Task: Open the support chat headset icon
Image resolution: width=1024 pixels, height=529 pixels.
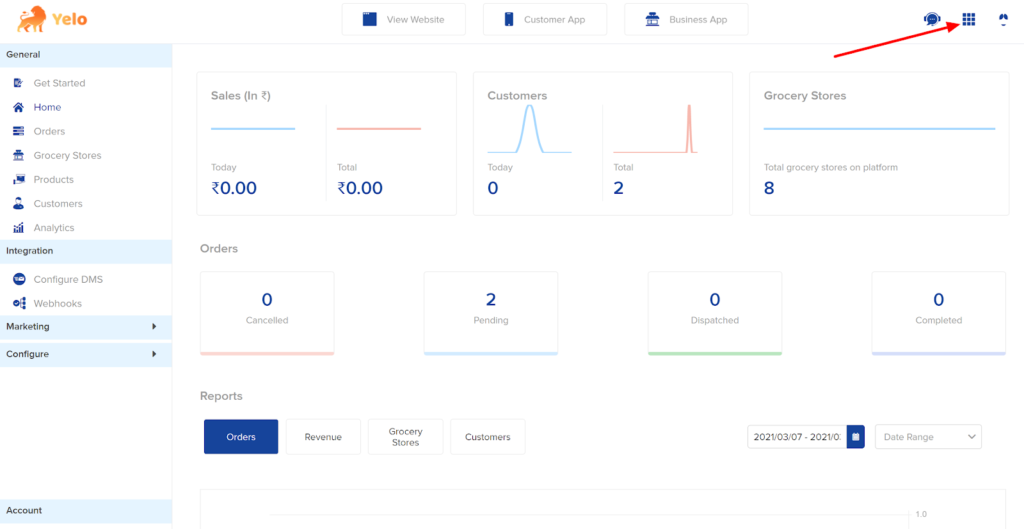Action: click(x=931, y=20)
